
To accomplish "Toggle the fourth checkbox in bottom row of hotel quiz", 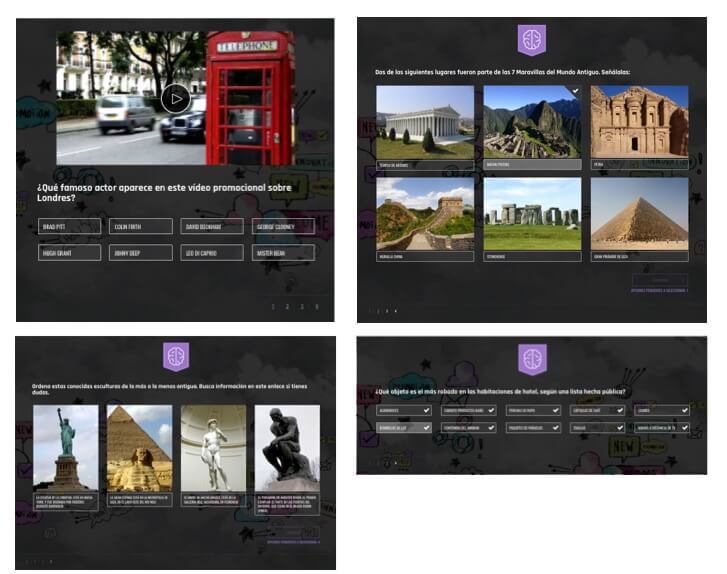I will 620,428.
